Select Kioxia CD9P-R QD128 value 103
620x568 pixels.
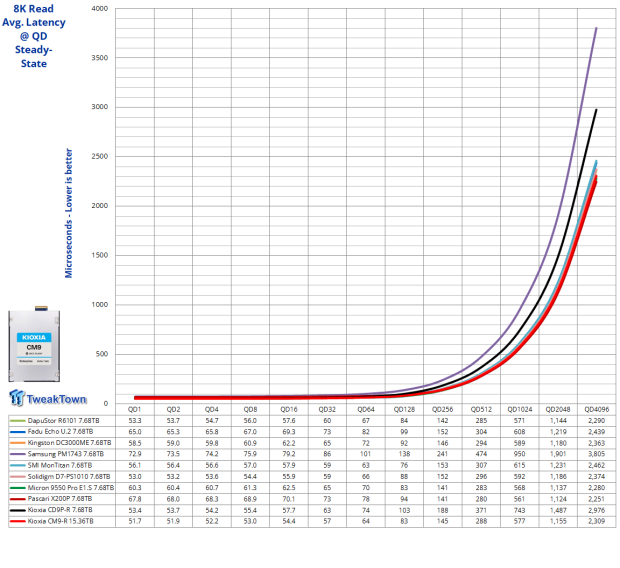coord(404,510)
